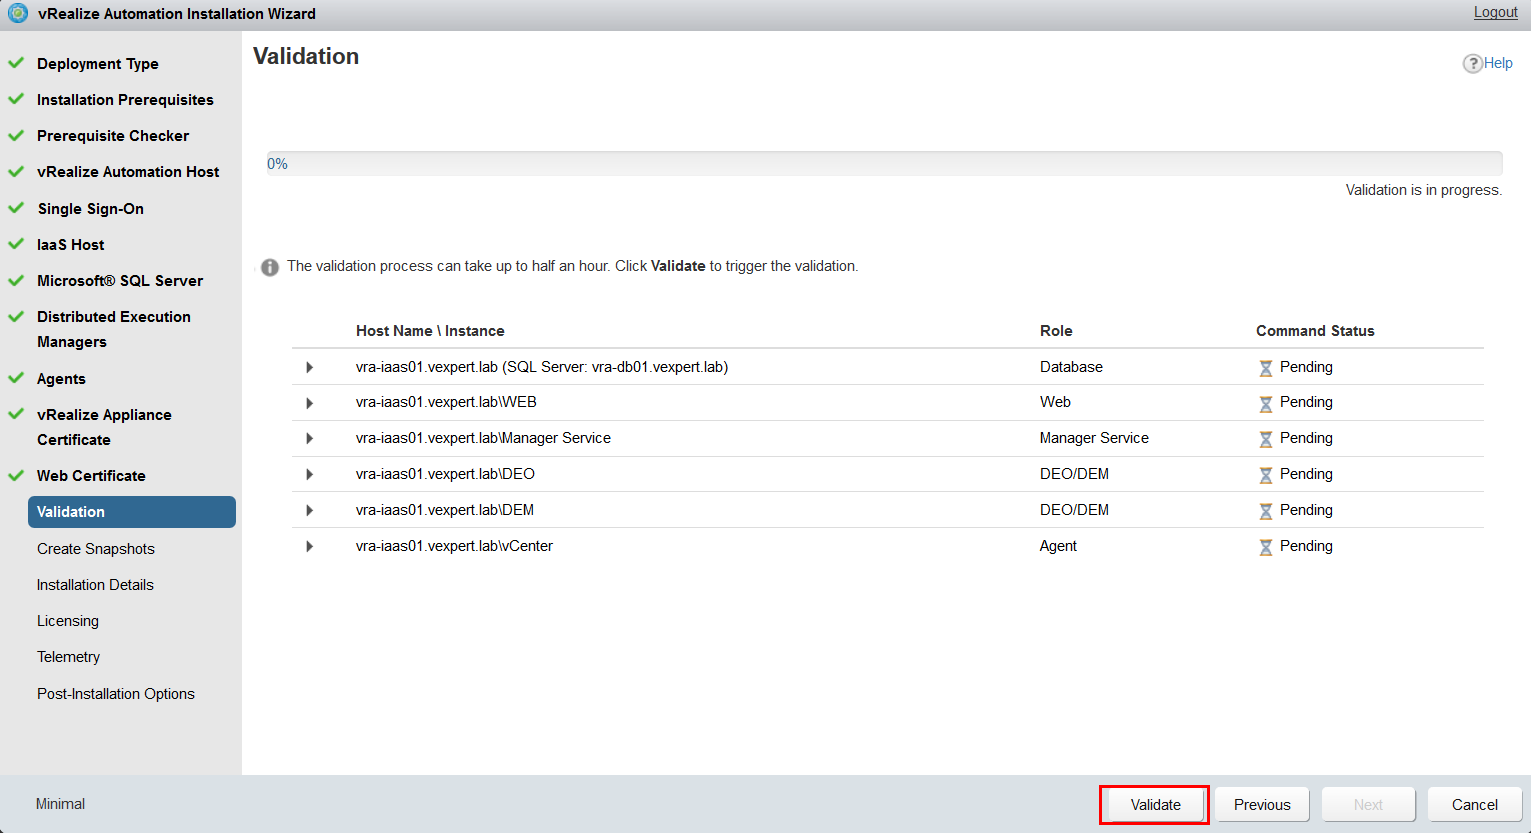
Task: Open the Agents step
Action: (x=61, y=379)
